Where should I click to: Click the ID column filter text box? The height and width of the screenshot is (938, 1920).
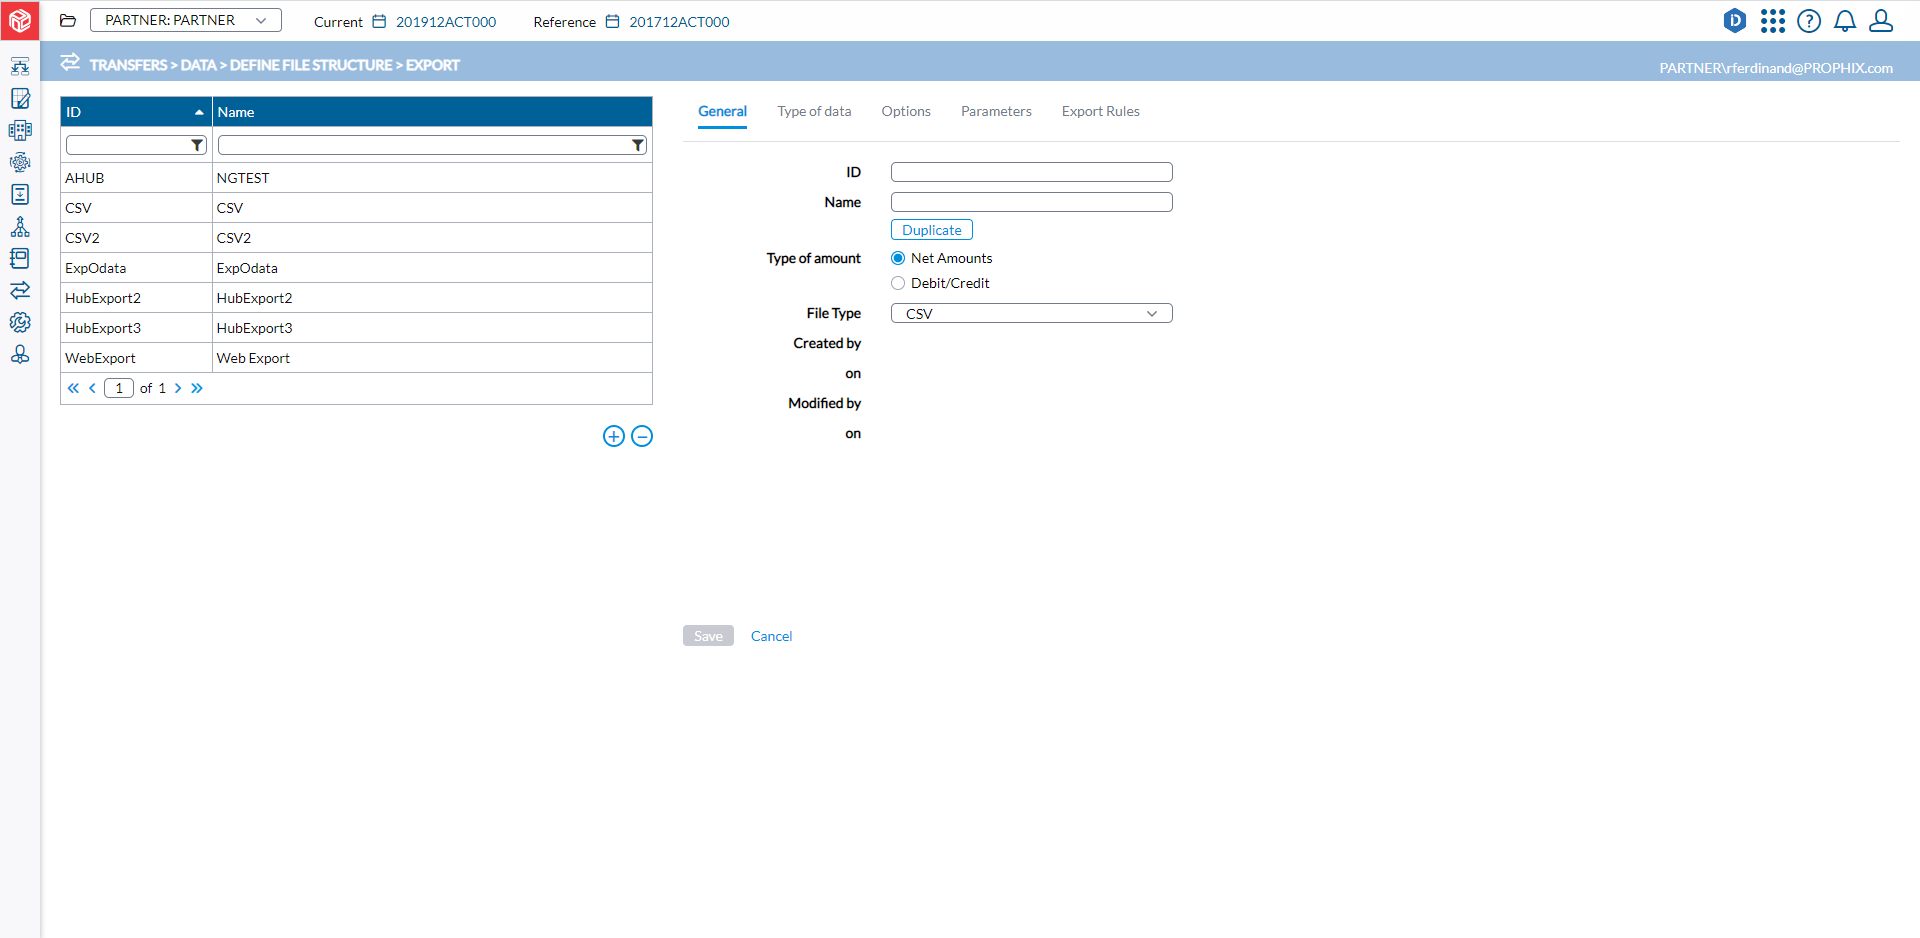point(127,146)
